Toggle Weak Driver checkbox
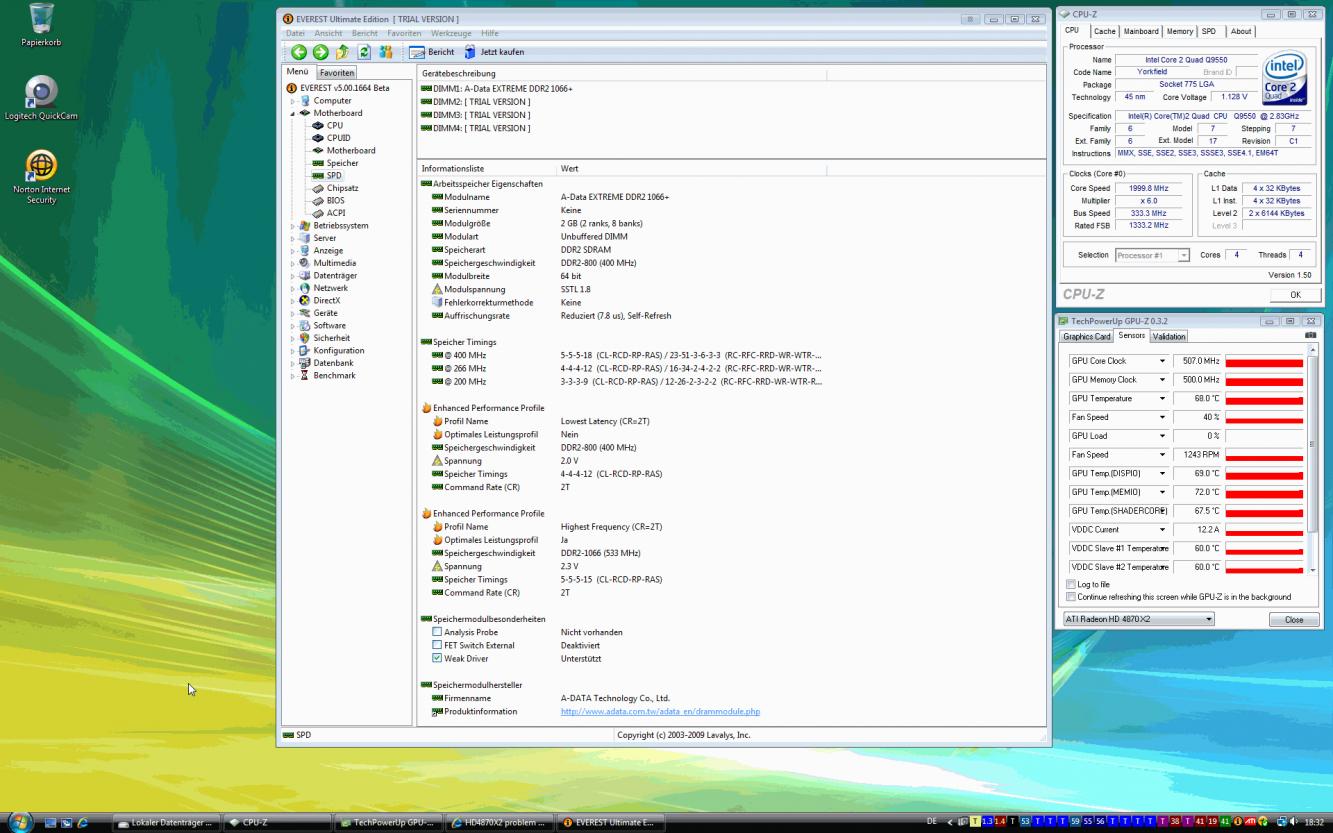1333x833 pixels. (437, 658)
